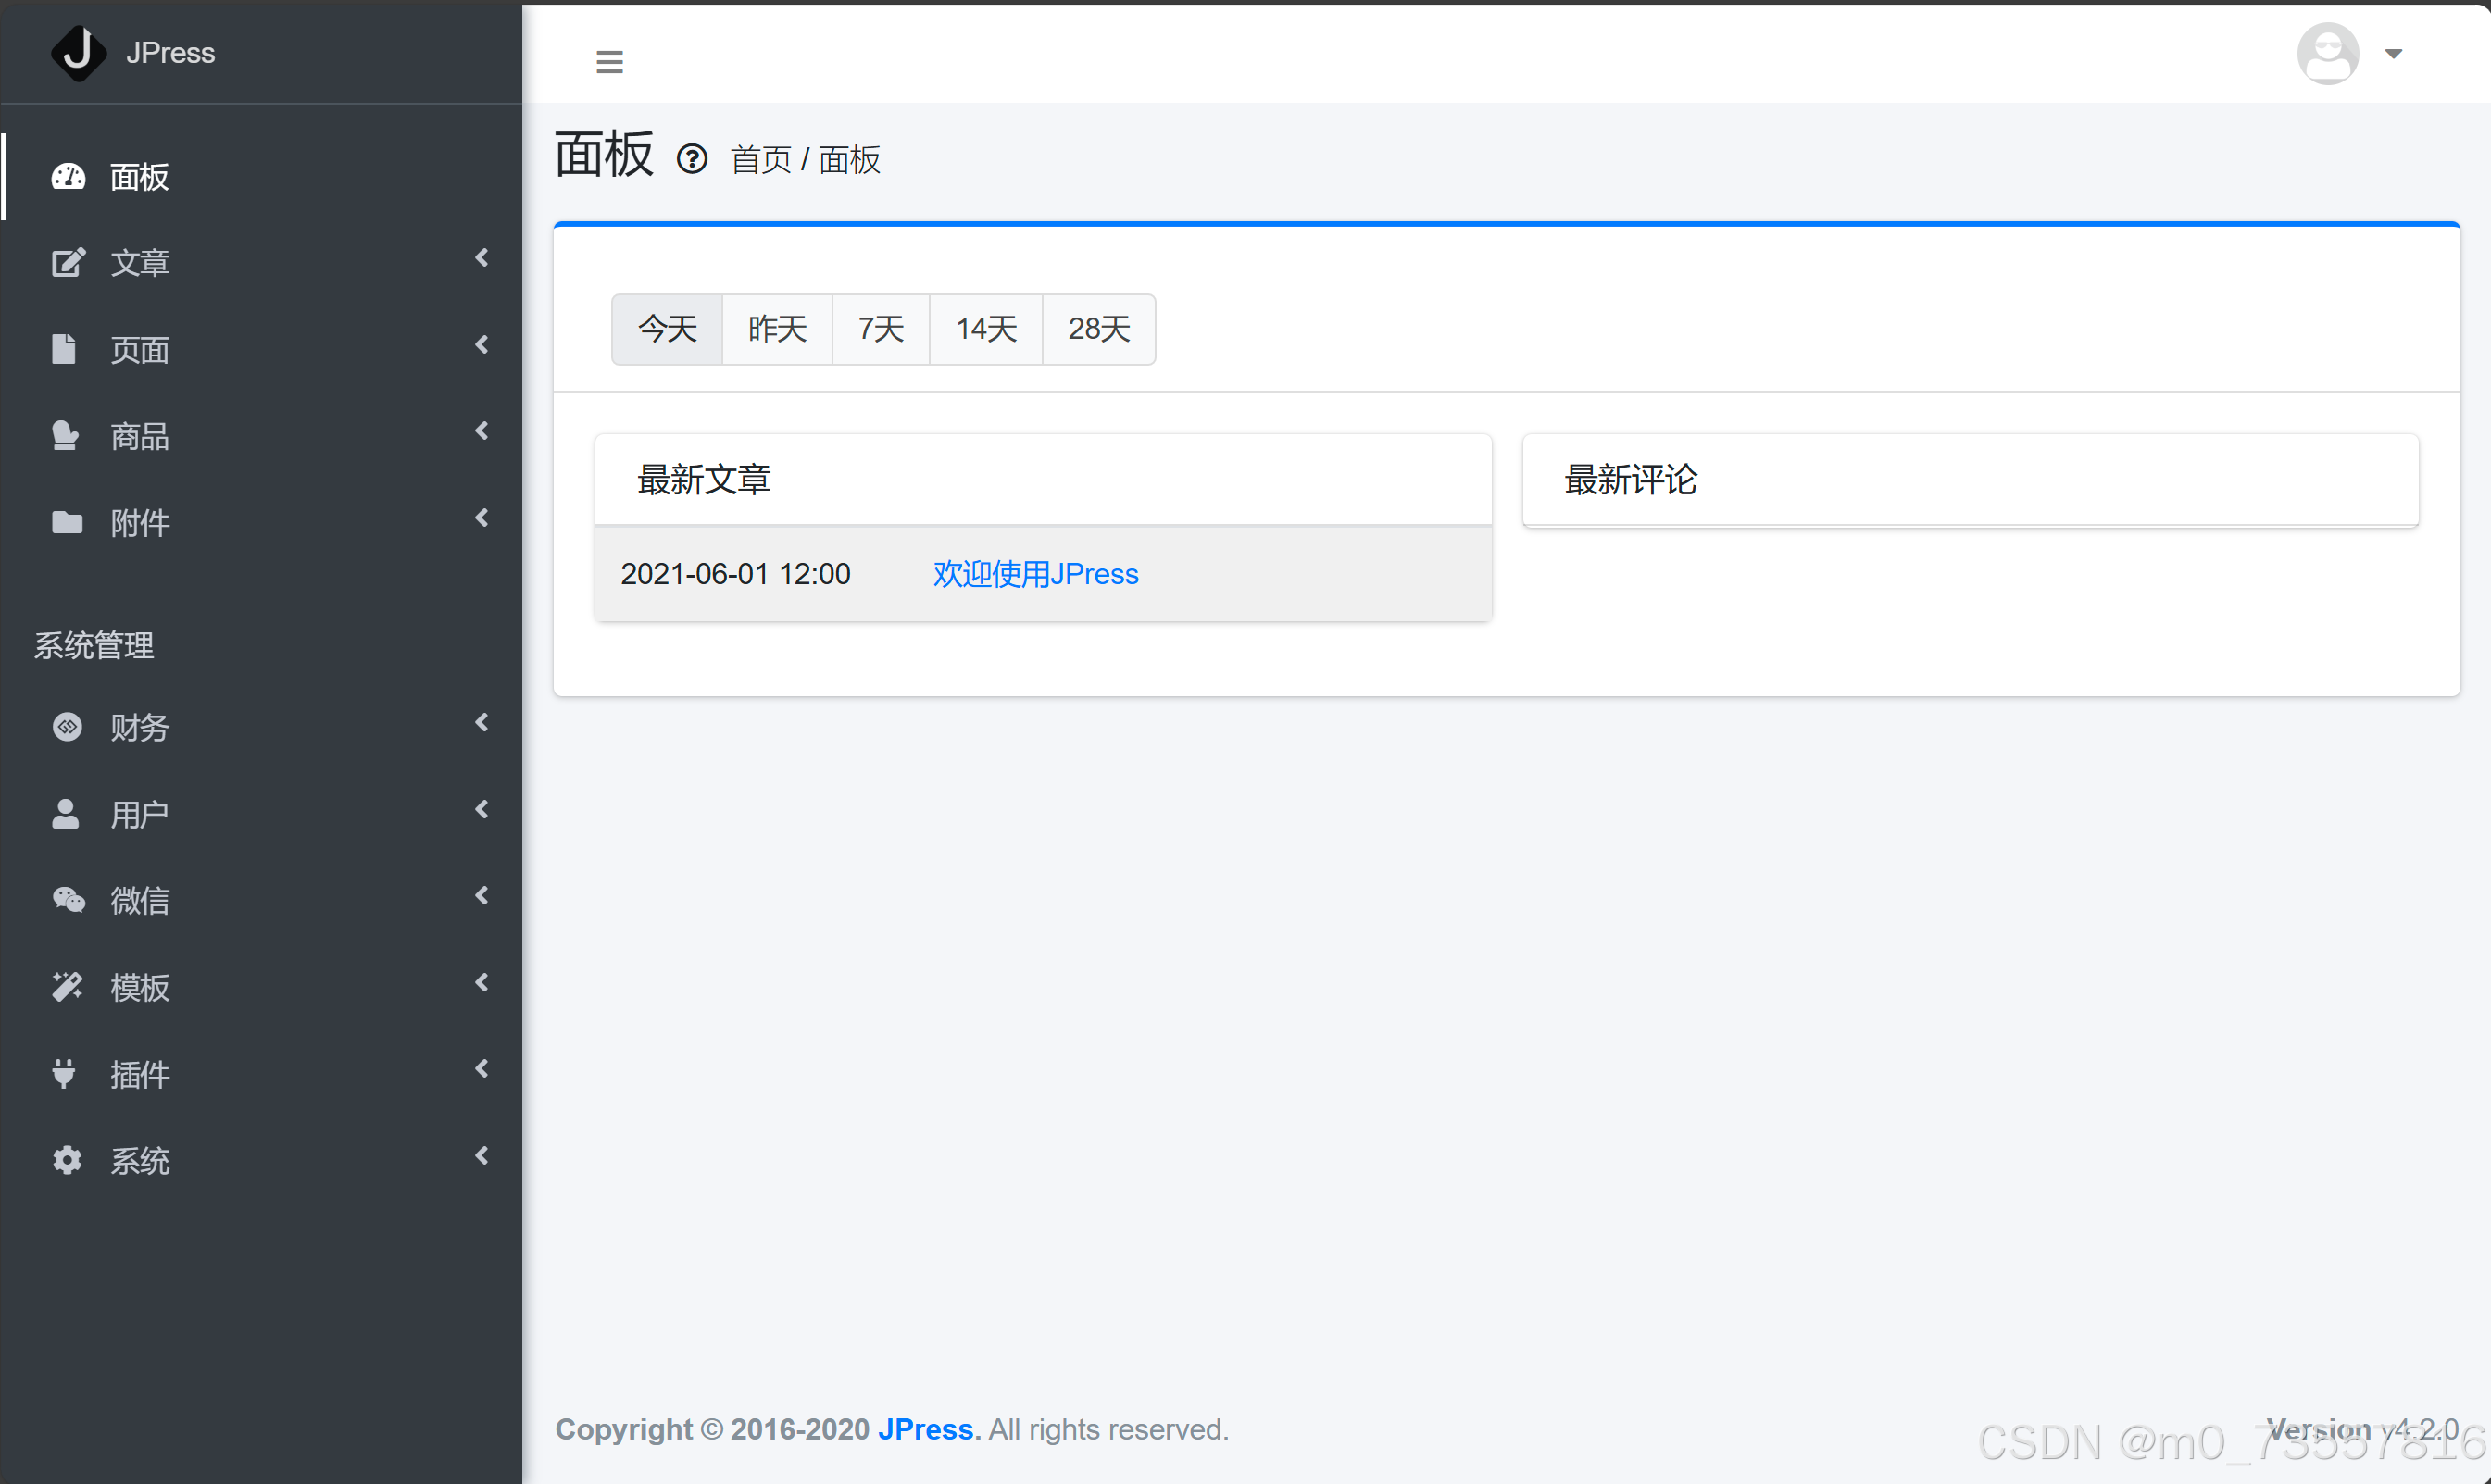2491x1484 pixels.
Task: Click the 系统 (System) gear icon
Action: pos(67,1160)
